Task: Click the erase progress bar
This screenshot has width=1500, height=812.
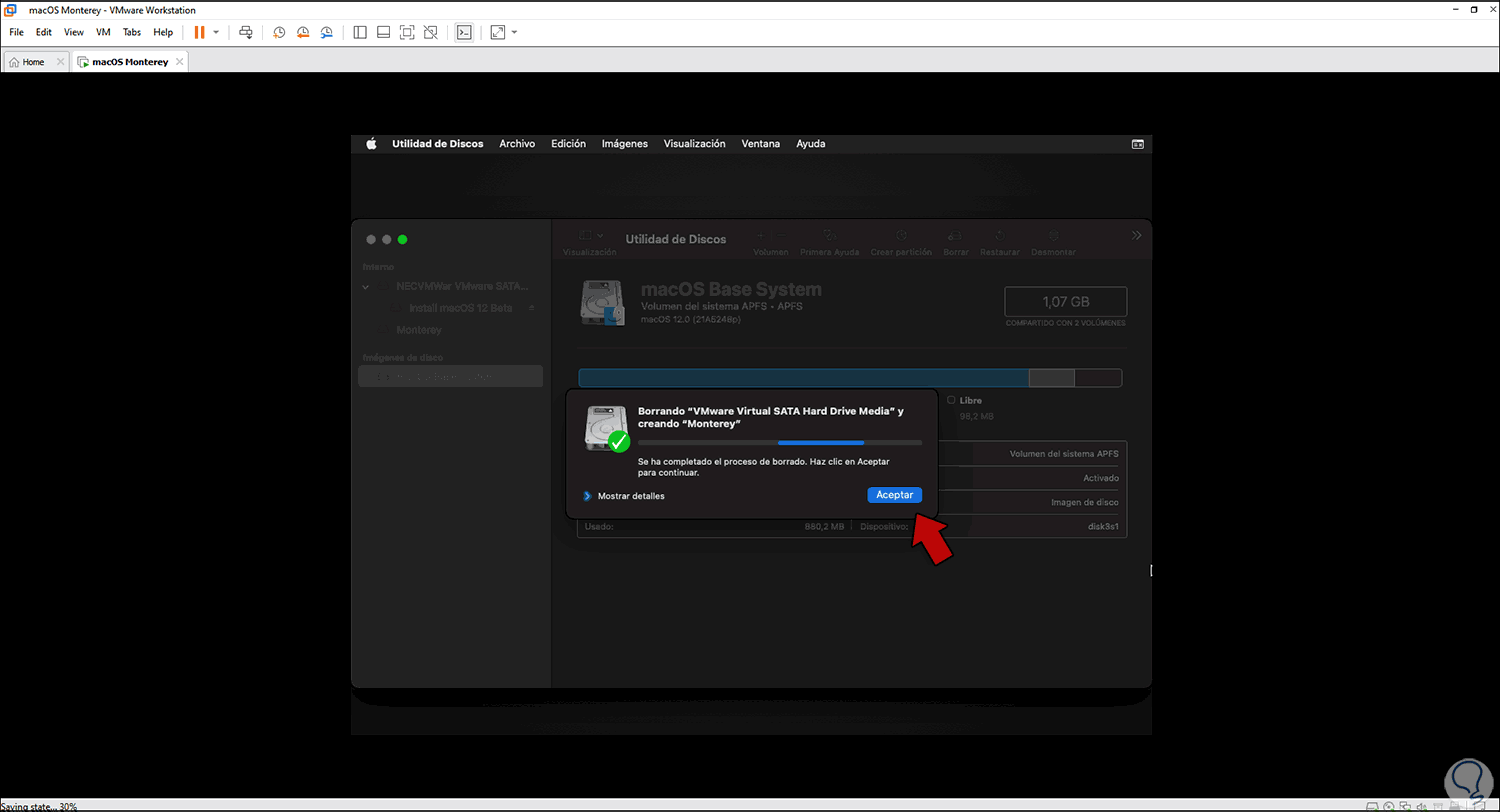Action: [x=780, y=442]
